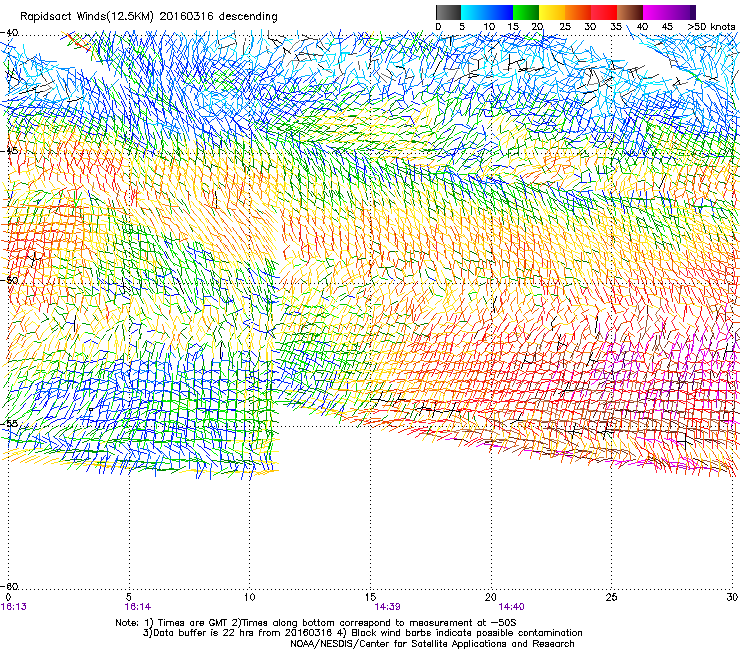Click the word 'descending' in the title

pos(248,16)
